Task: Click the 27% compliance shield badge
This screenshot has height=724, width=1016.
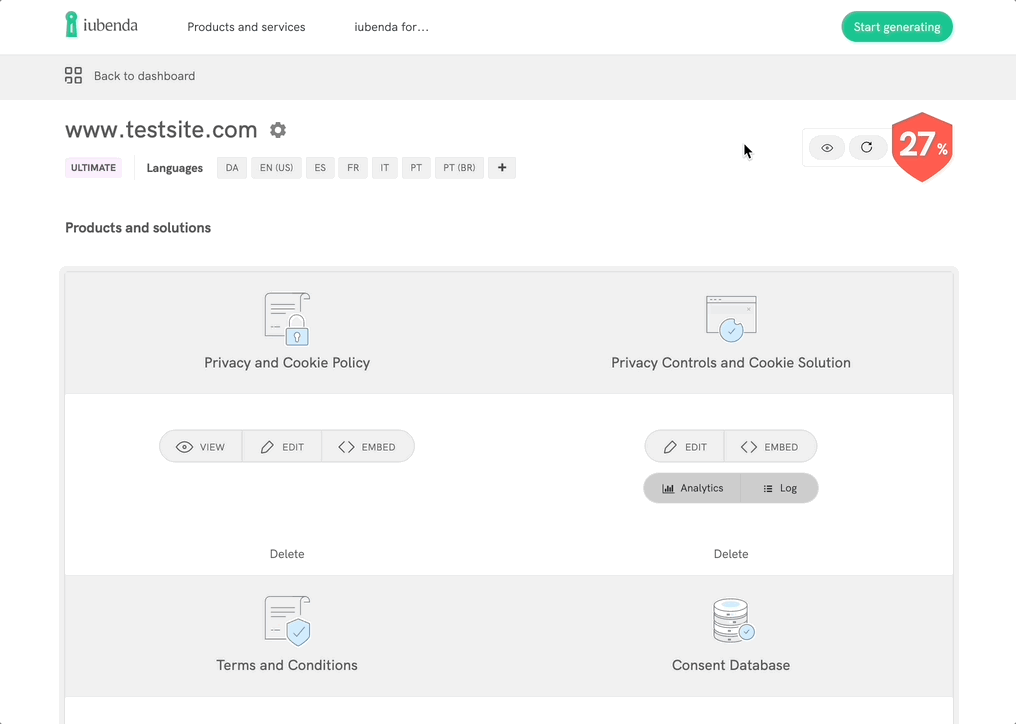Action: pyautogui.click(x=921, y=147)
